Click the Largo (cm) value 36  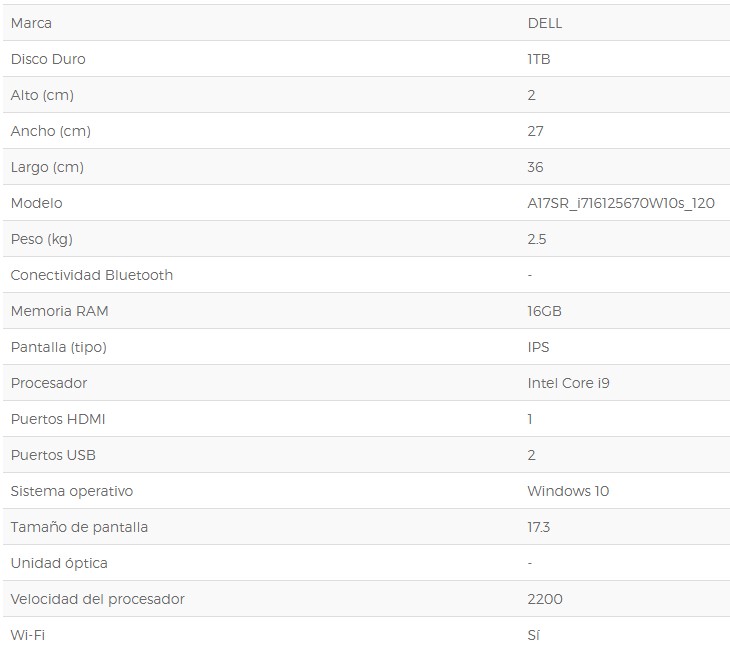pos(535,167)
